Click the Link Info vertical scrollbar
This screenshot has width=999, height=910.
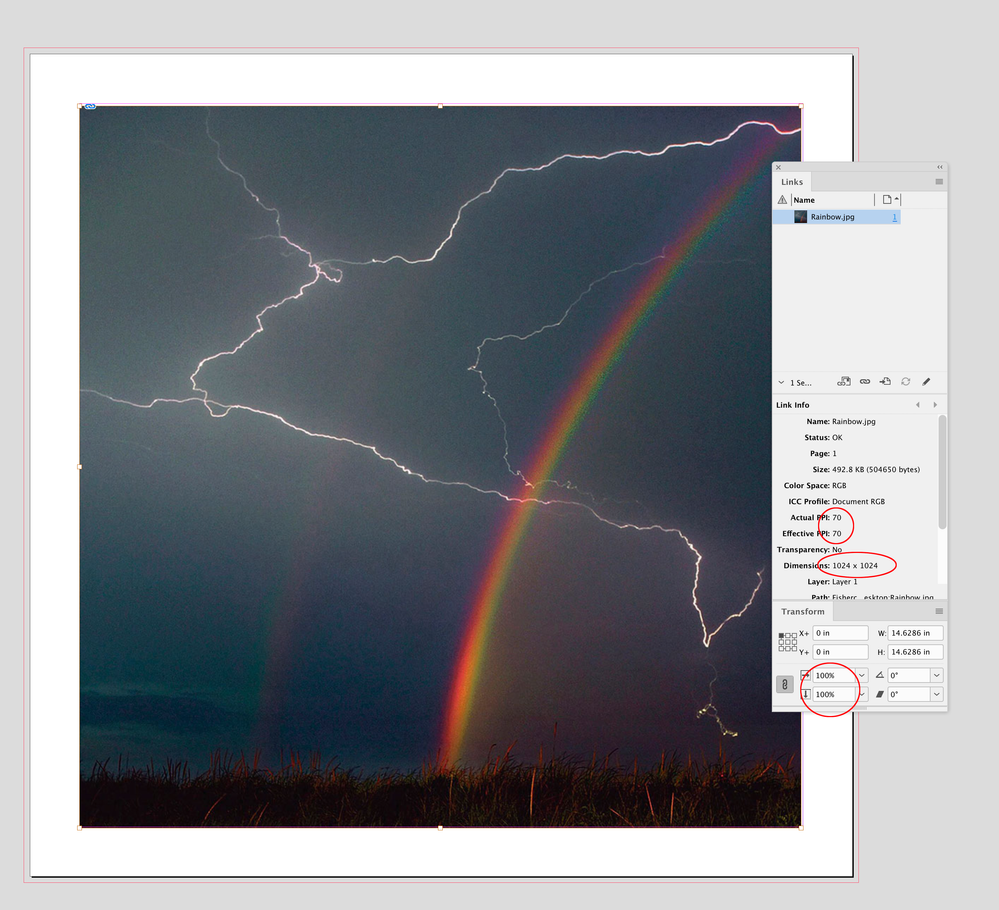(942, 472)
